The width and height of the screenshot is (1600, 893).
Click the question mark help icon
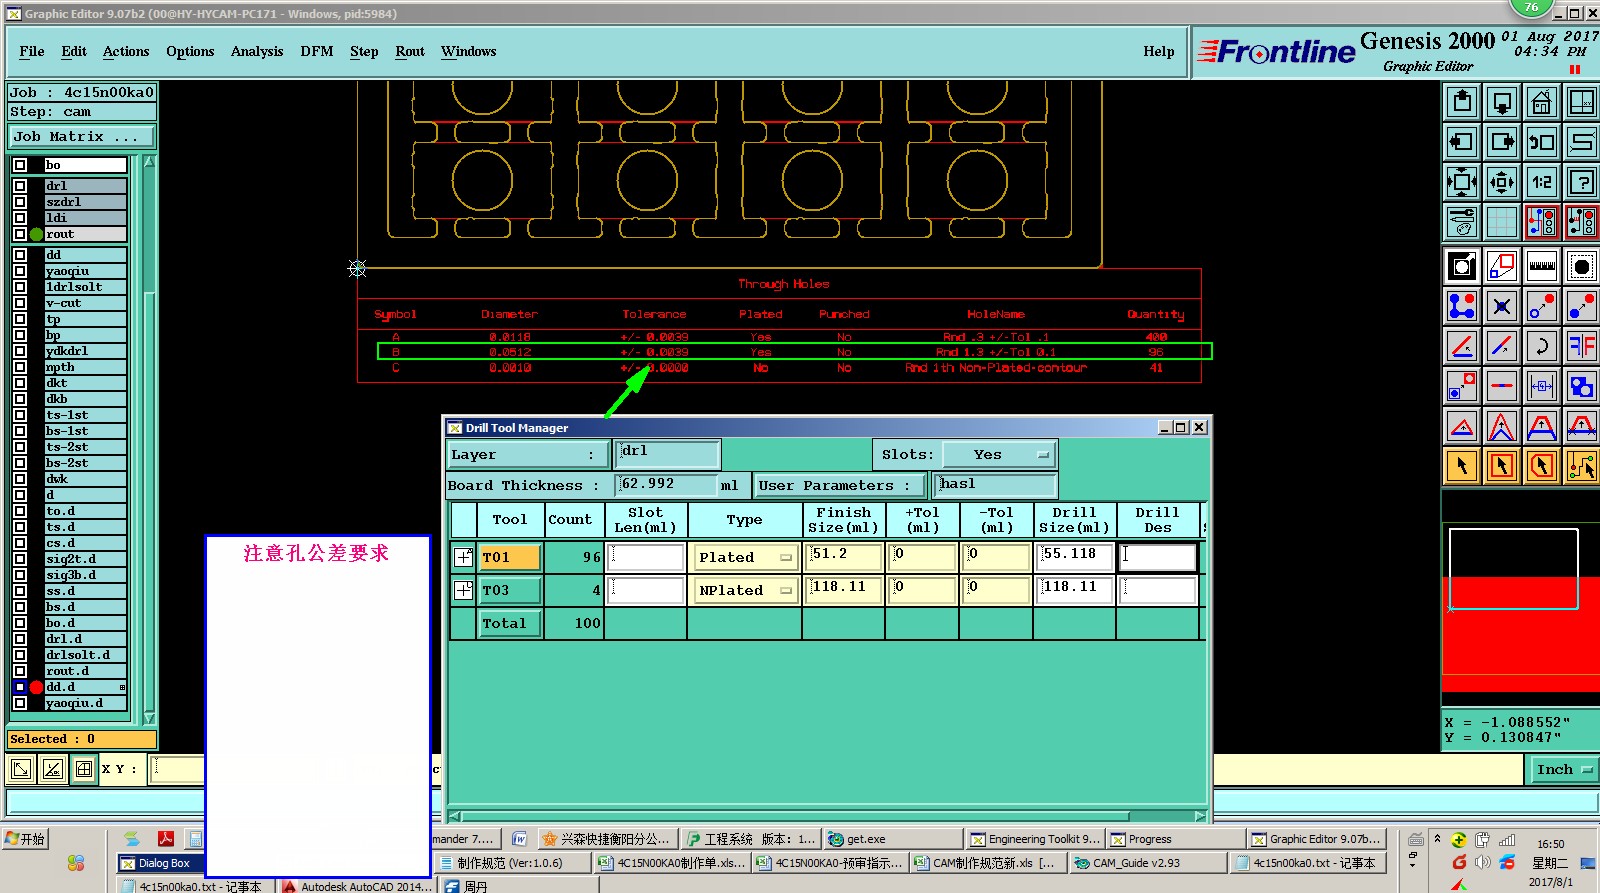(1581, 182)
